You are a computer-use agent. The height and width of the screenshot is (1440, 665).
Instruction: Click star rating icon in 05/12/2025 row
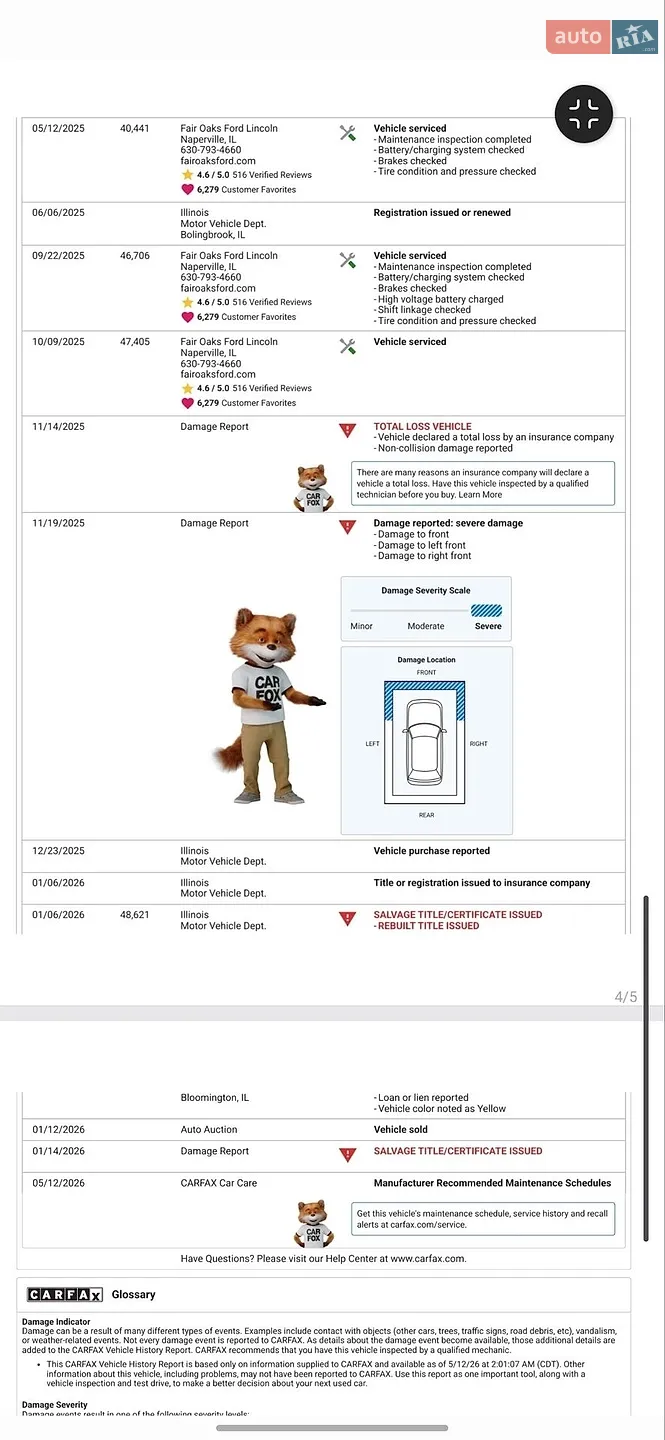tap(187, 174)
